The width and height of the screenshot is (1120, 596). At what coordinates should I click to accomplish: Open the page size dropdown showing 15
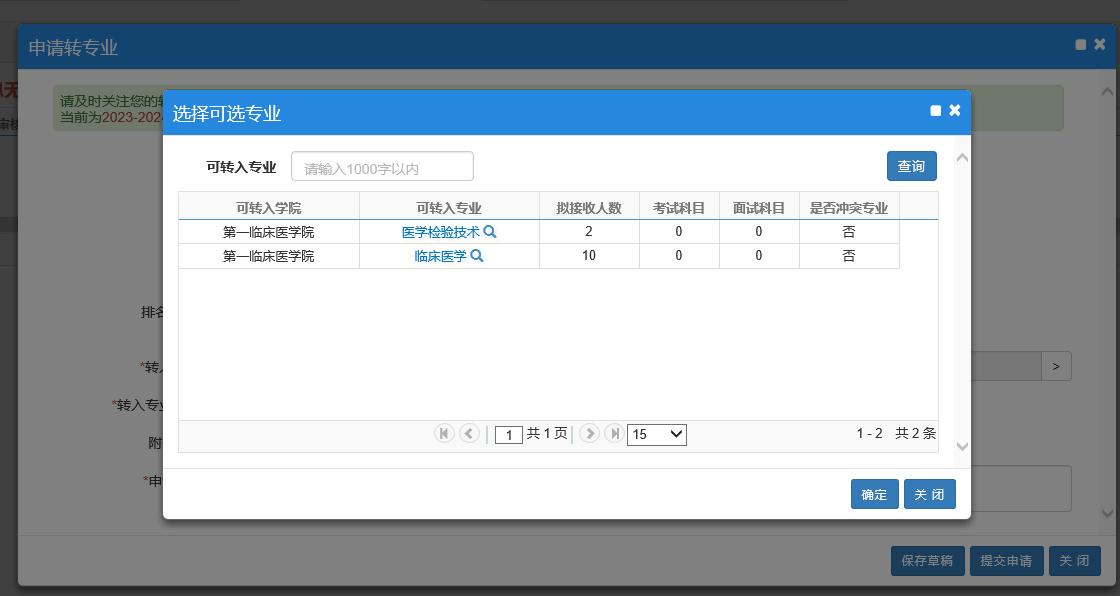tap(656, 434)
